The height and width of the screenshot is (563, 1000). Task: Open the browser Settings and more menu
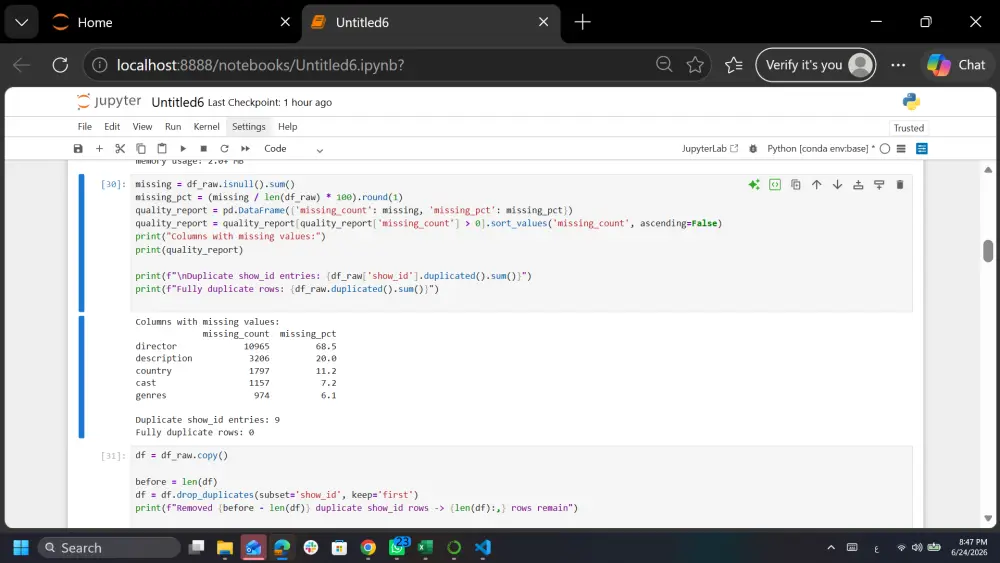pos(898,65)
